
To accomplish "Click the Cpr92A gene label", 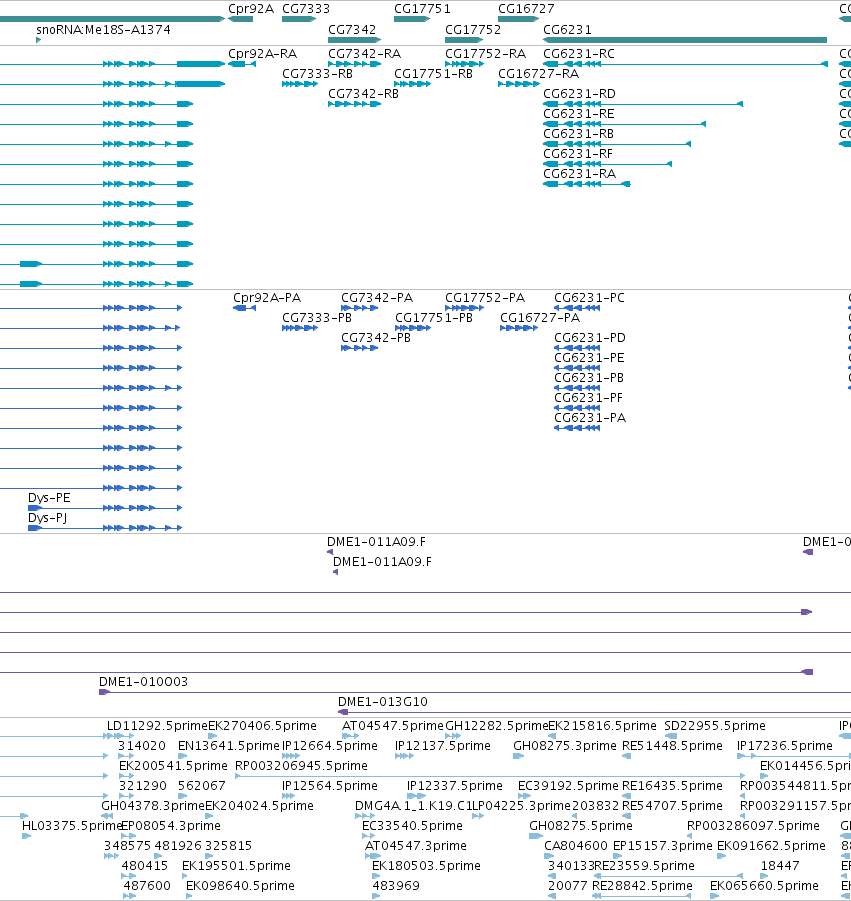I will tap(251, 9).
